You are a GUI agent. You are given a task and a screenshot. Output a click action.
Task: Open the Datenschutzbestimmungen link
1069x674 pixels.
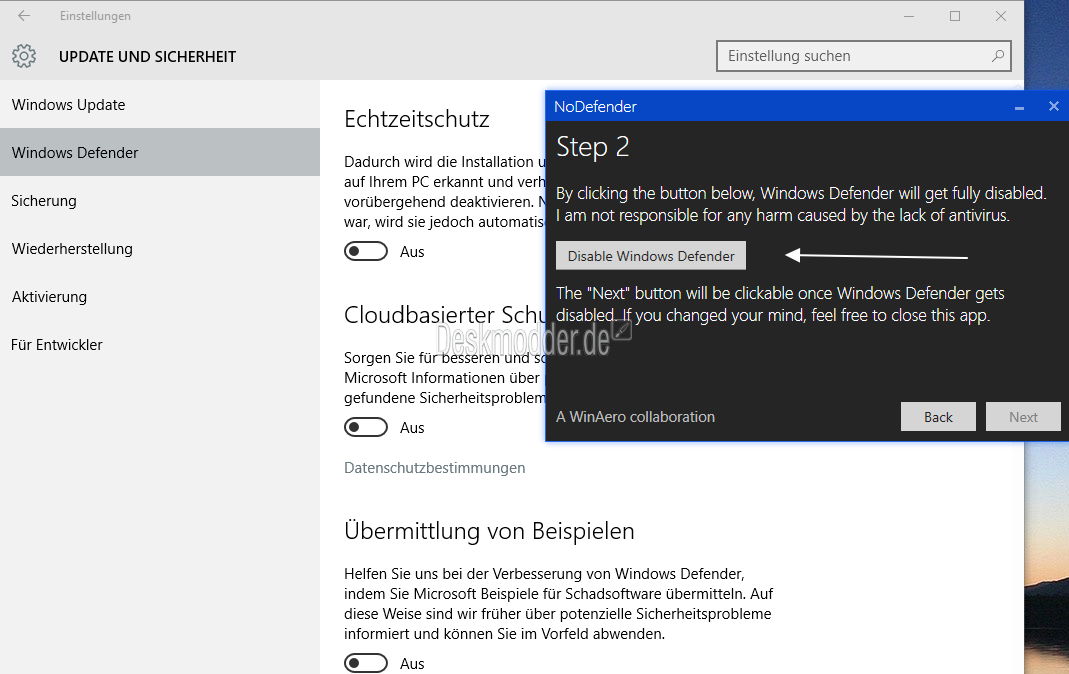(x=434, y=468)
